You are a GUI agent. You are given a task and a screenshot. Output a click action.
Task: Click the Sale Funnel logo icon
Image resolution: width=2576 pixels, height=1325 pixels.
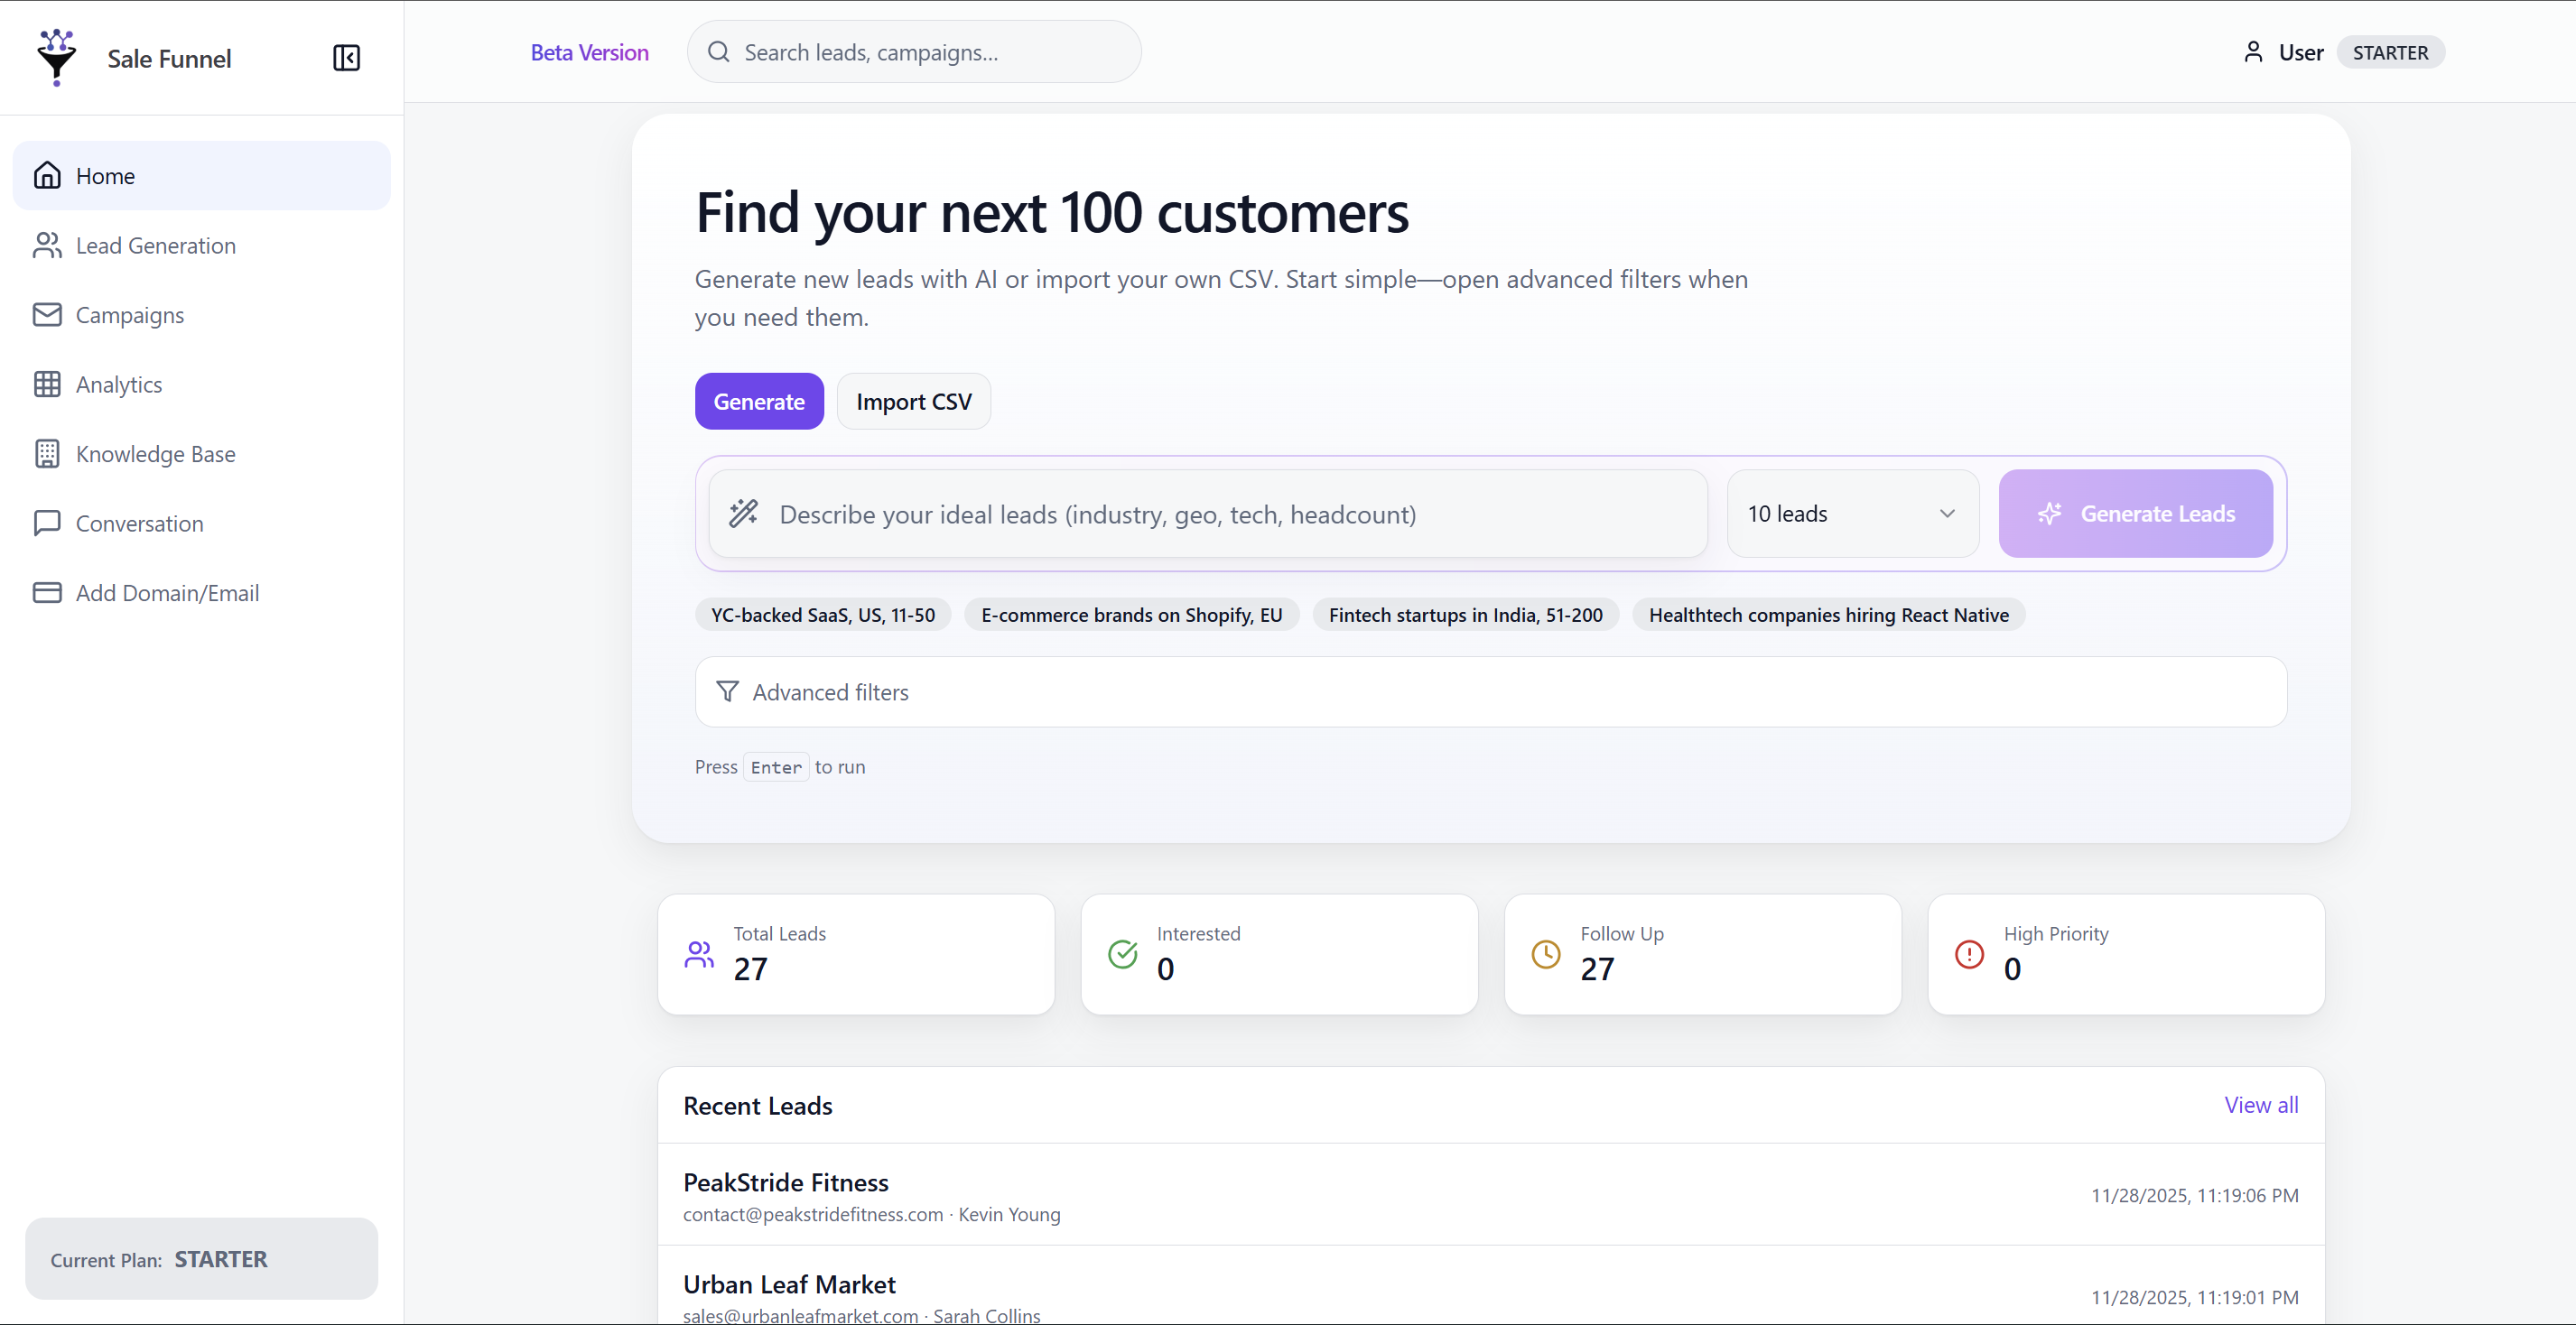[57, 57]
